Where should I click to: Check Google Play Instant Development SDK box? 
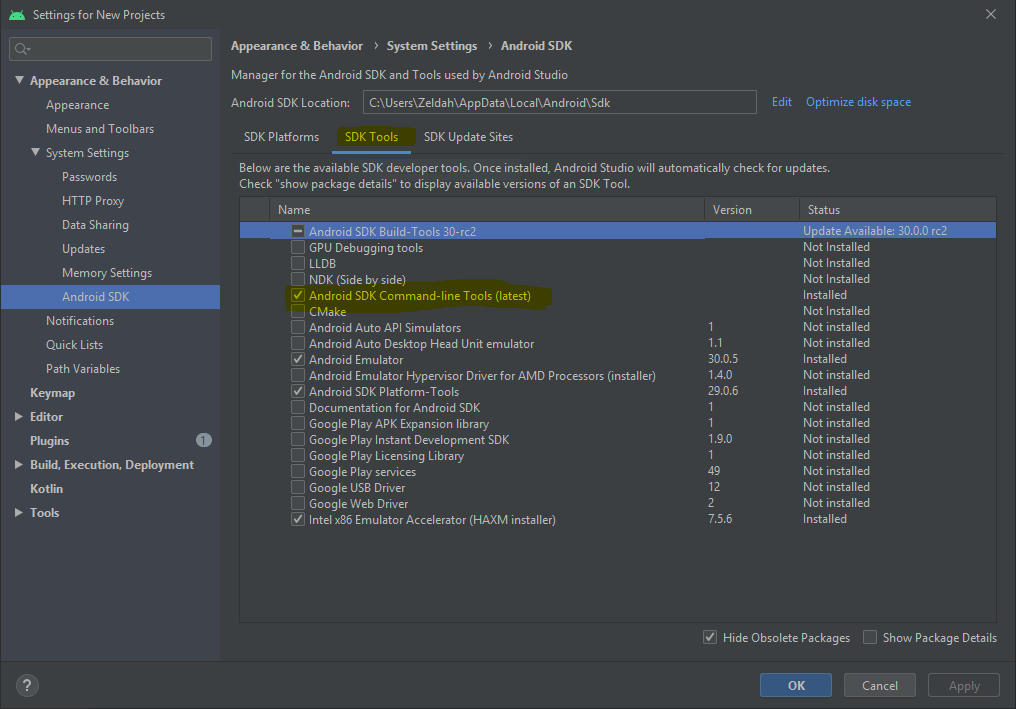click(297, 439)
